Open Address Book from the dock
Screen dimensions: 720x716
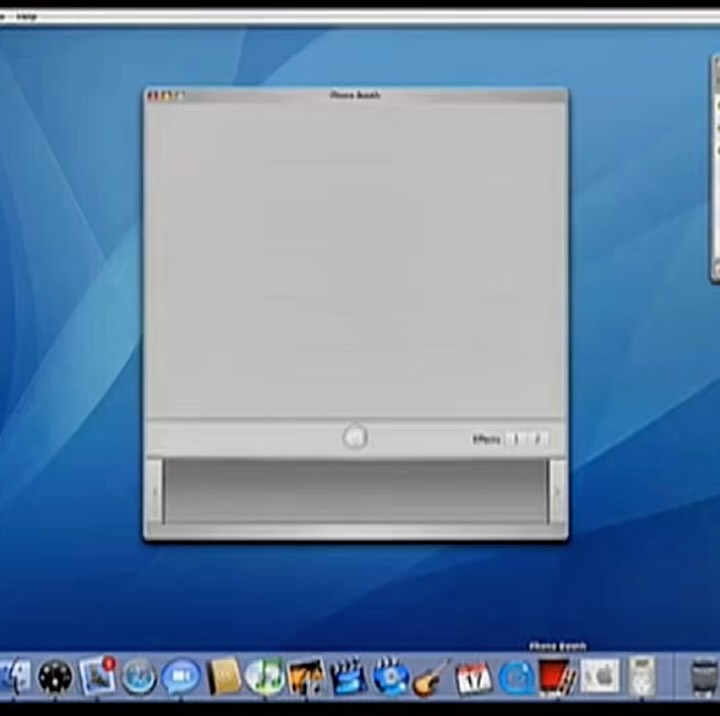coord(223,678)
